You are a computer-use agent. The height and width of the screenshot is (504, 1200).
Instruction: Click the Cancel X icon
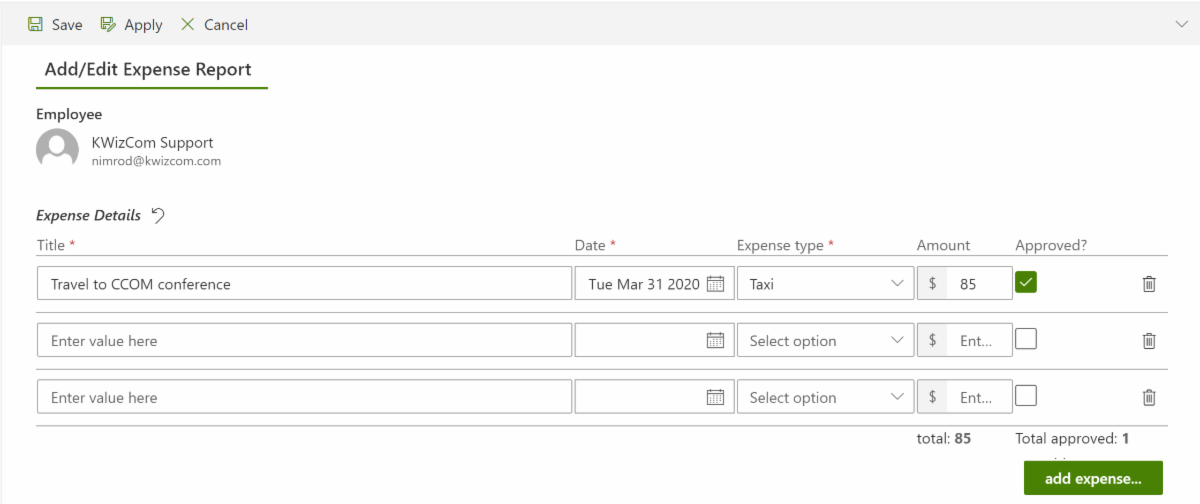click(x=187, y=24)
